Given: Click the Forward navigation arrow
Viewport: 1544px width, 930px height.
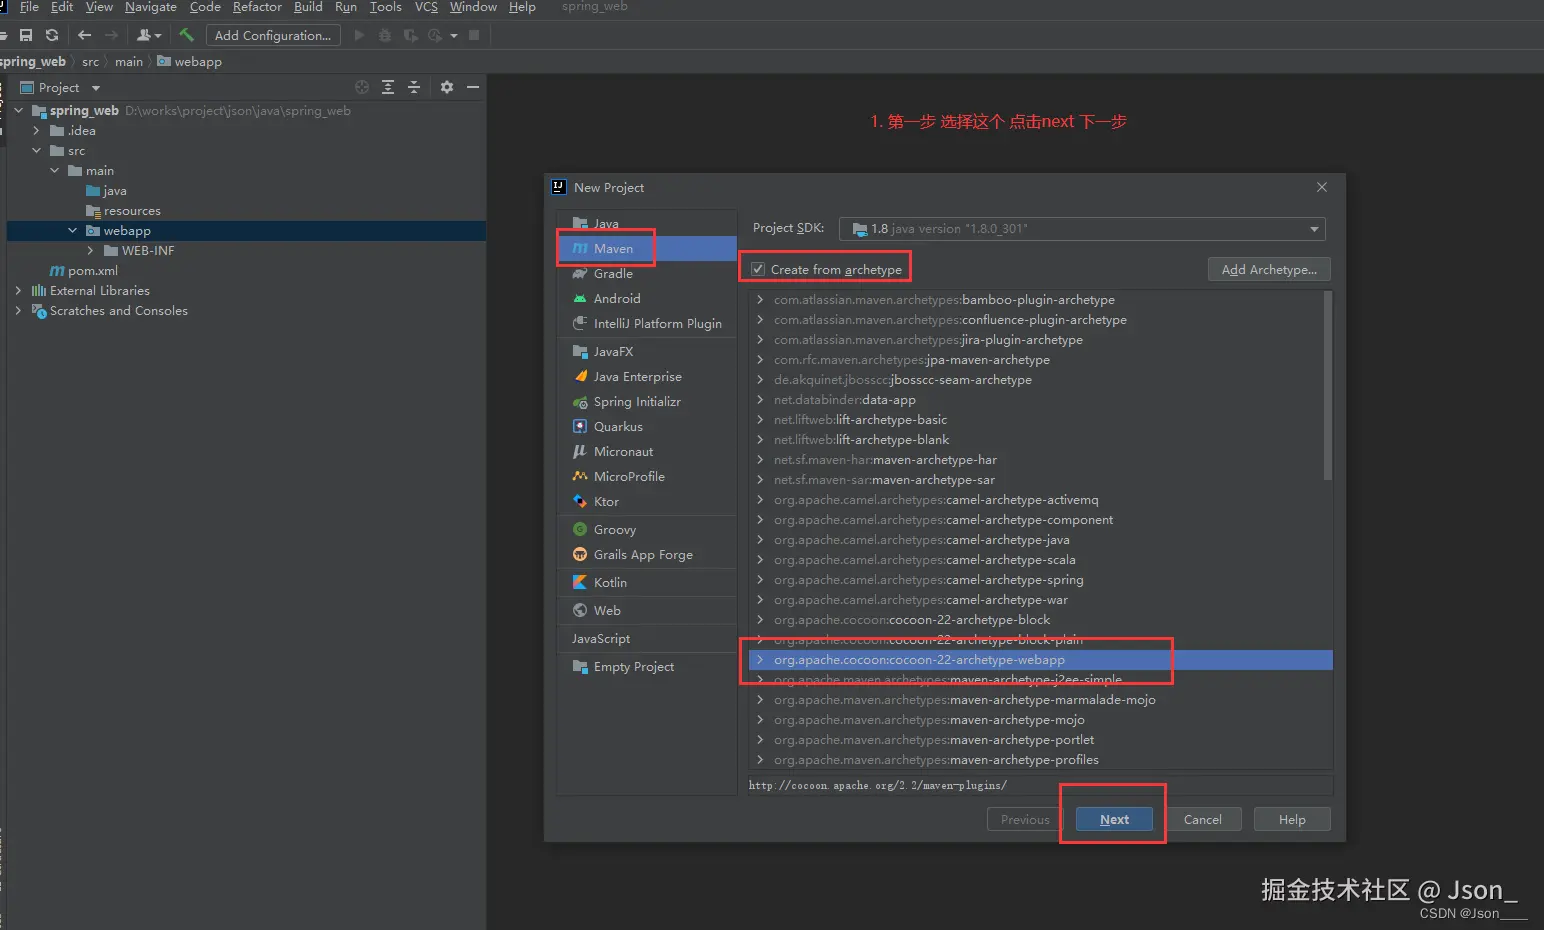Looking at the screenshot, I should click(x=111, y=35).
